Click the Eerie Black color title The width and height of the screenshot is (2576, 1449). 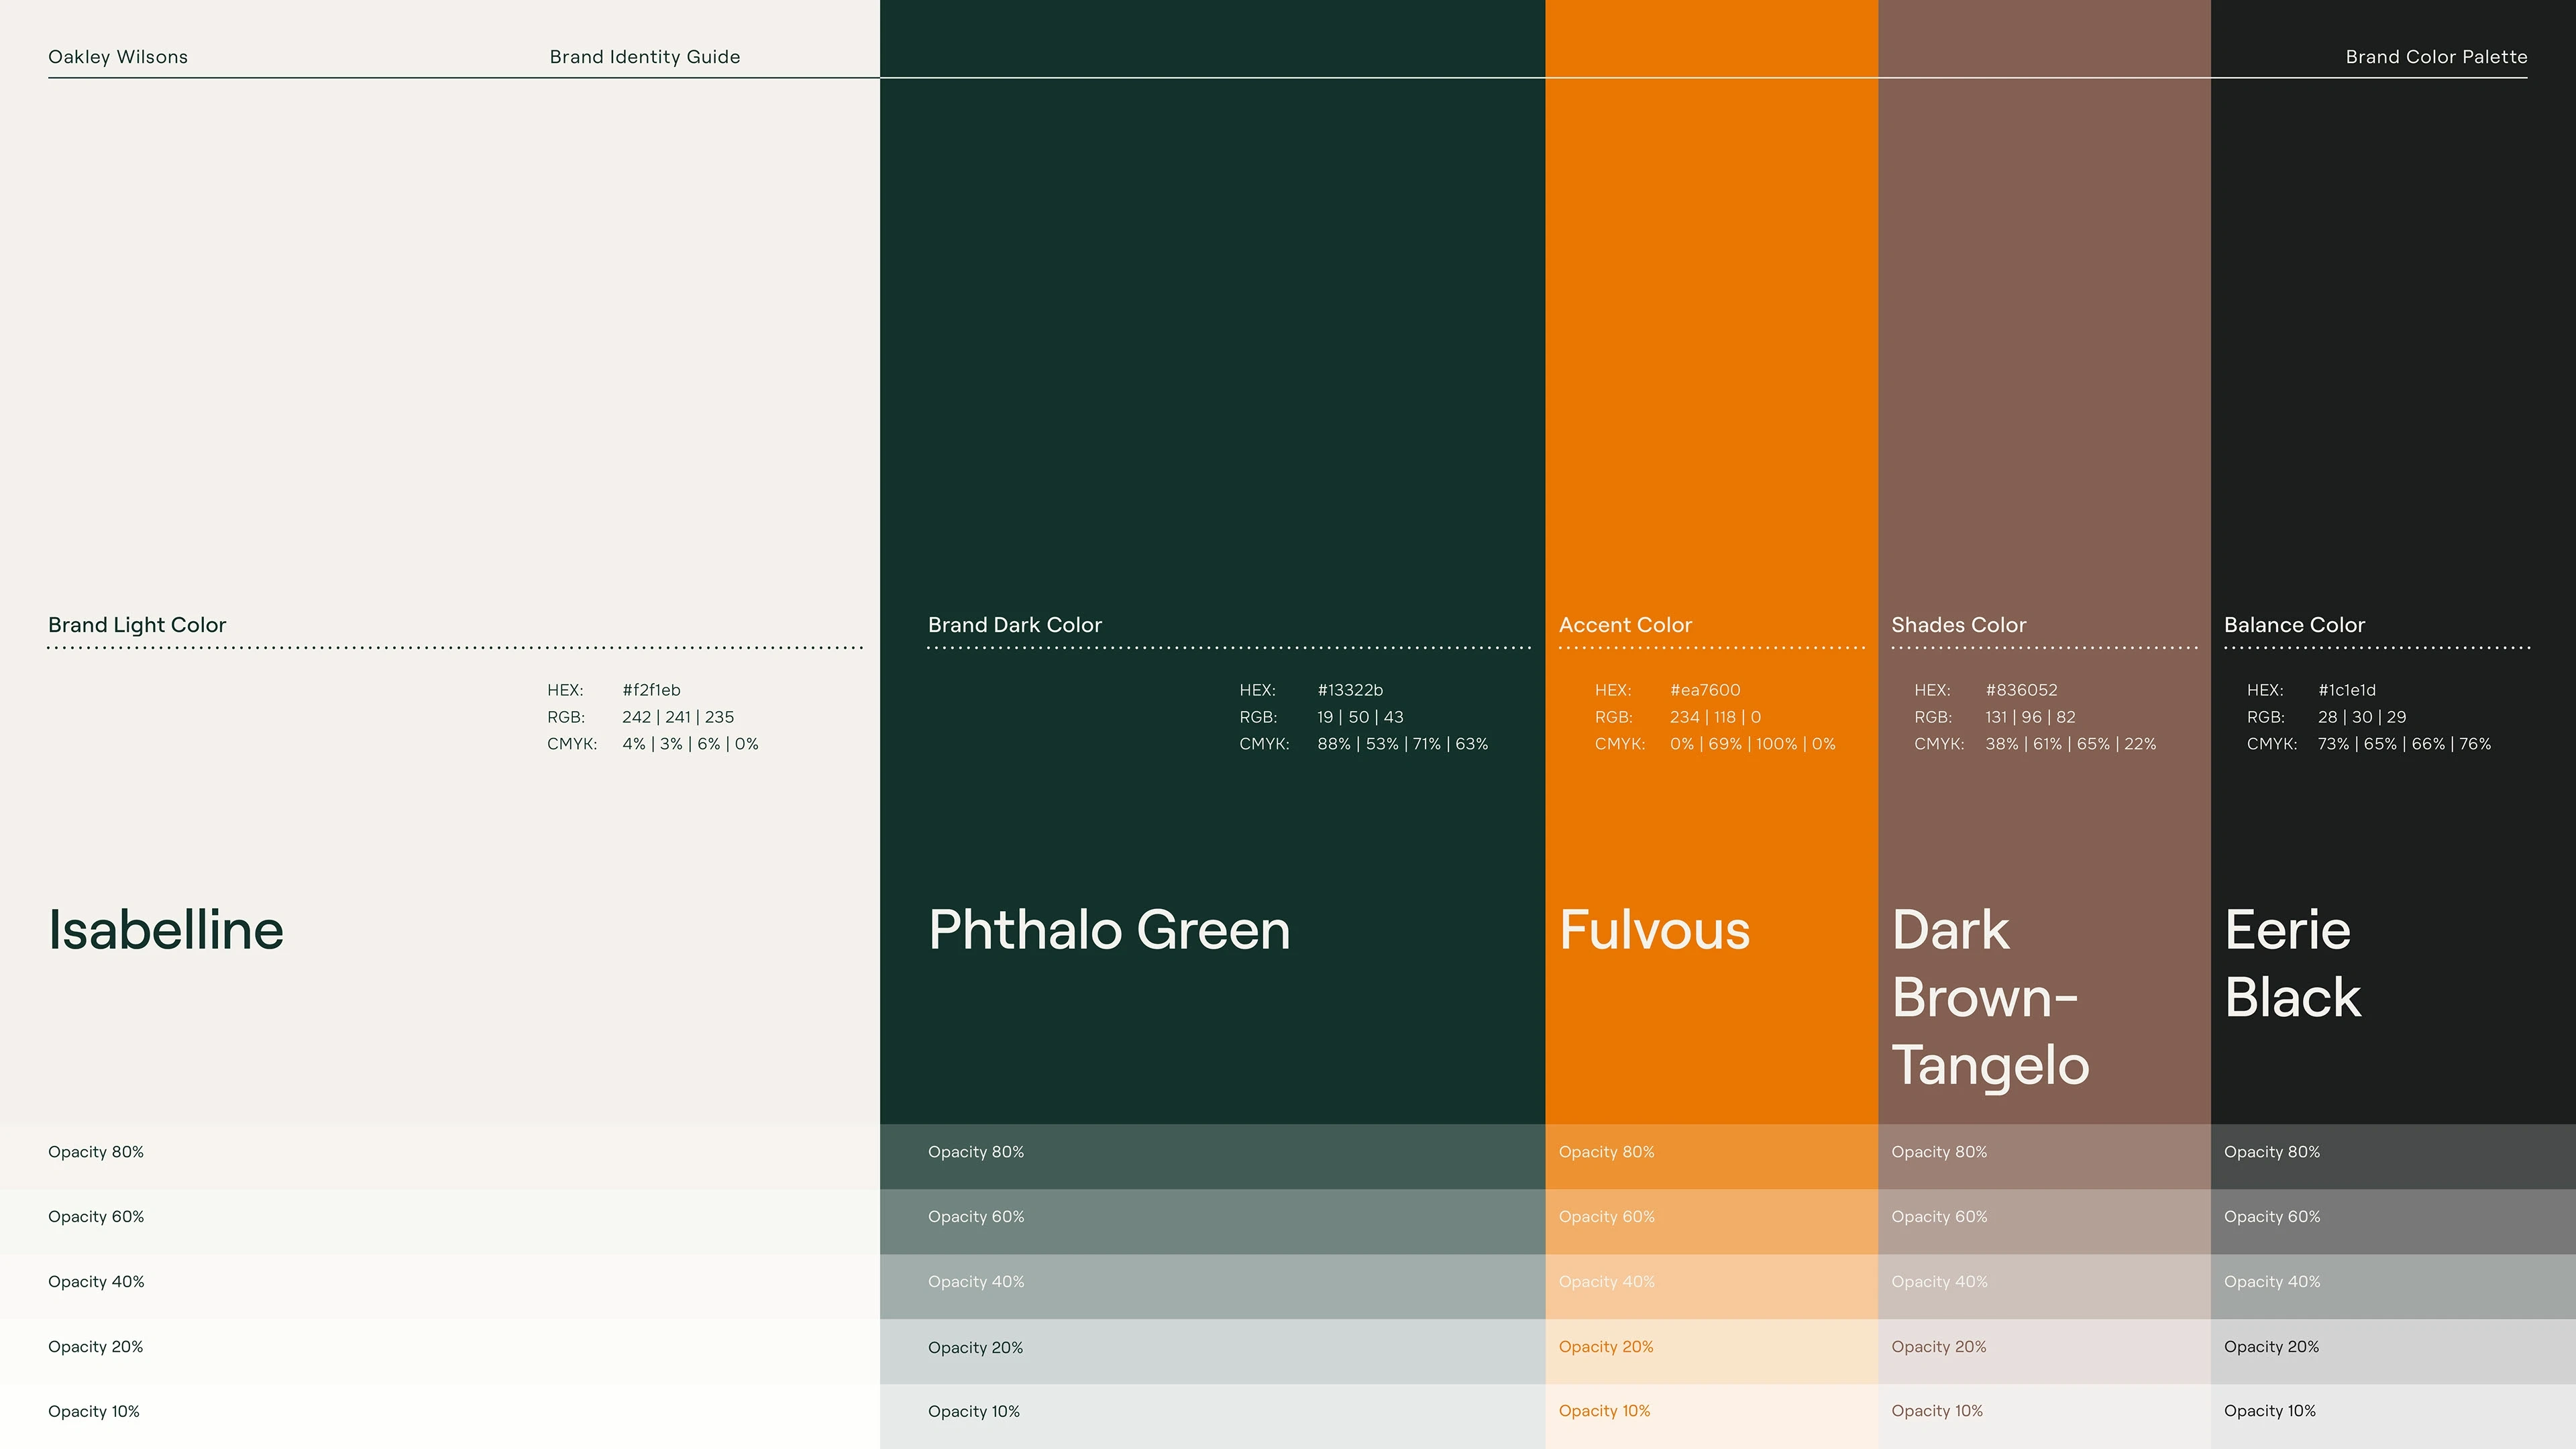[x=2292, y=963]
